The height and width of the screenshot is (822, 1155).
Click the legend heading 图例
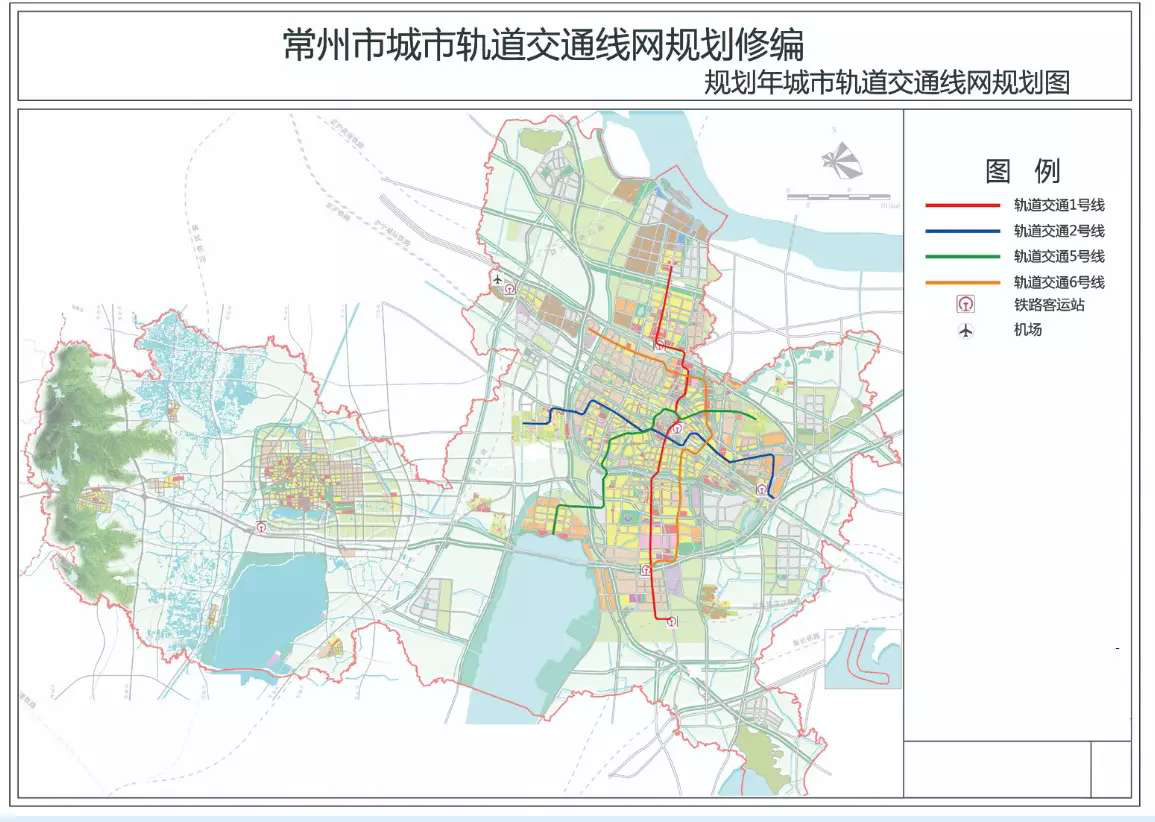coord(1023,171)
